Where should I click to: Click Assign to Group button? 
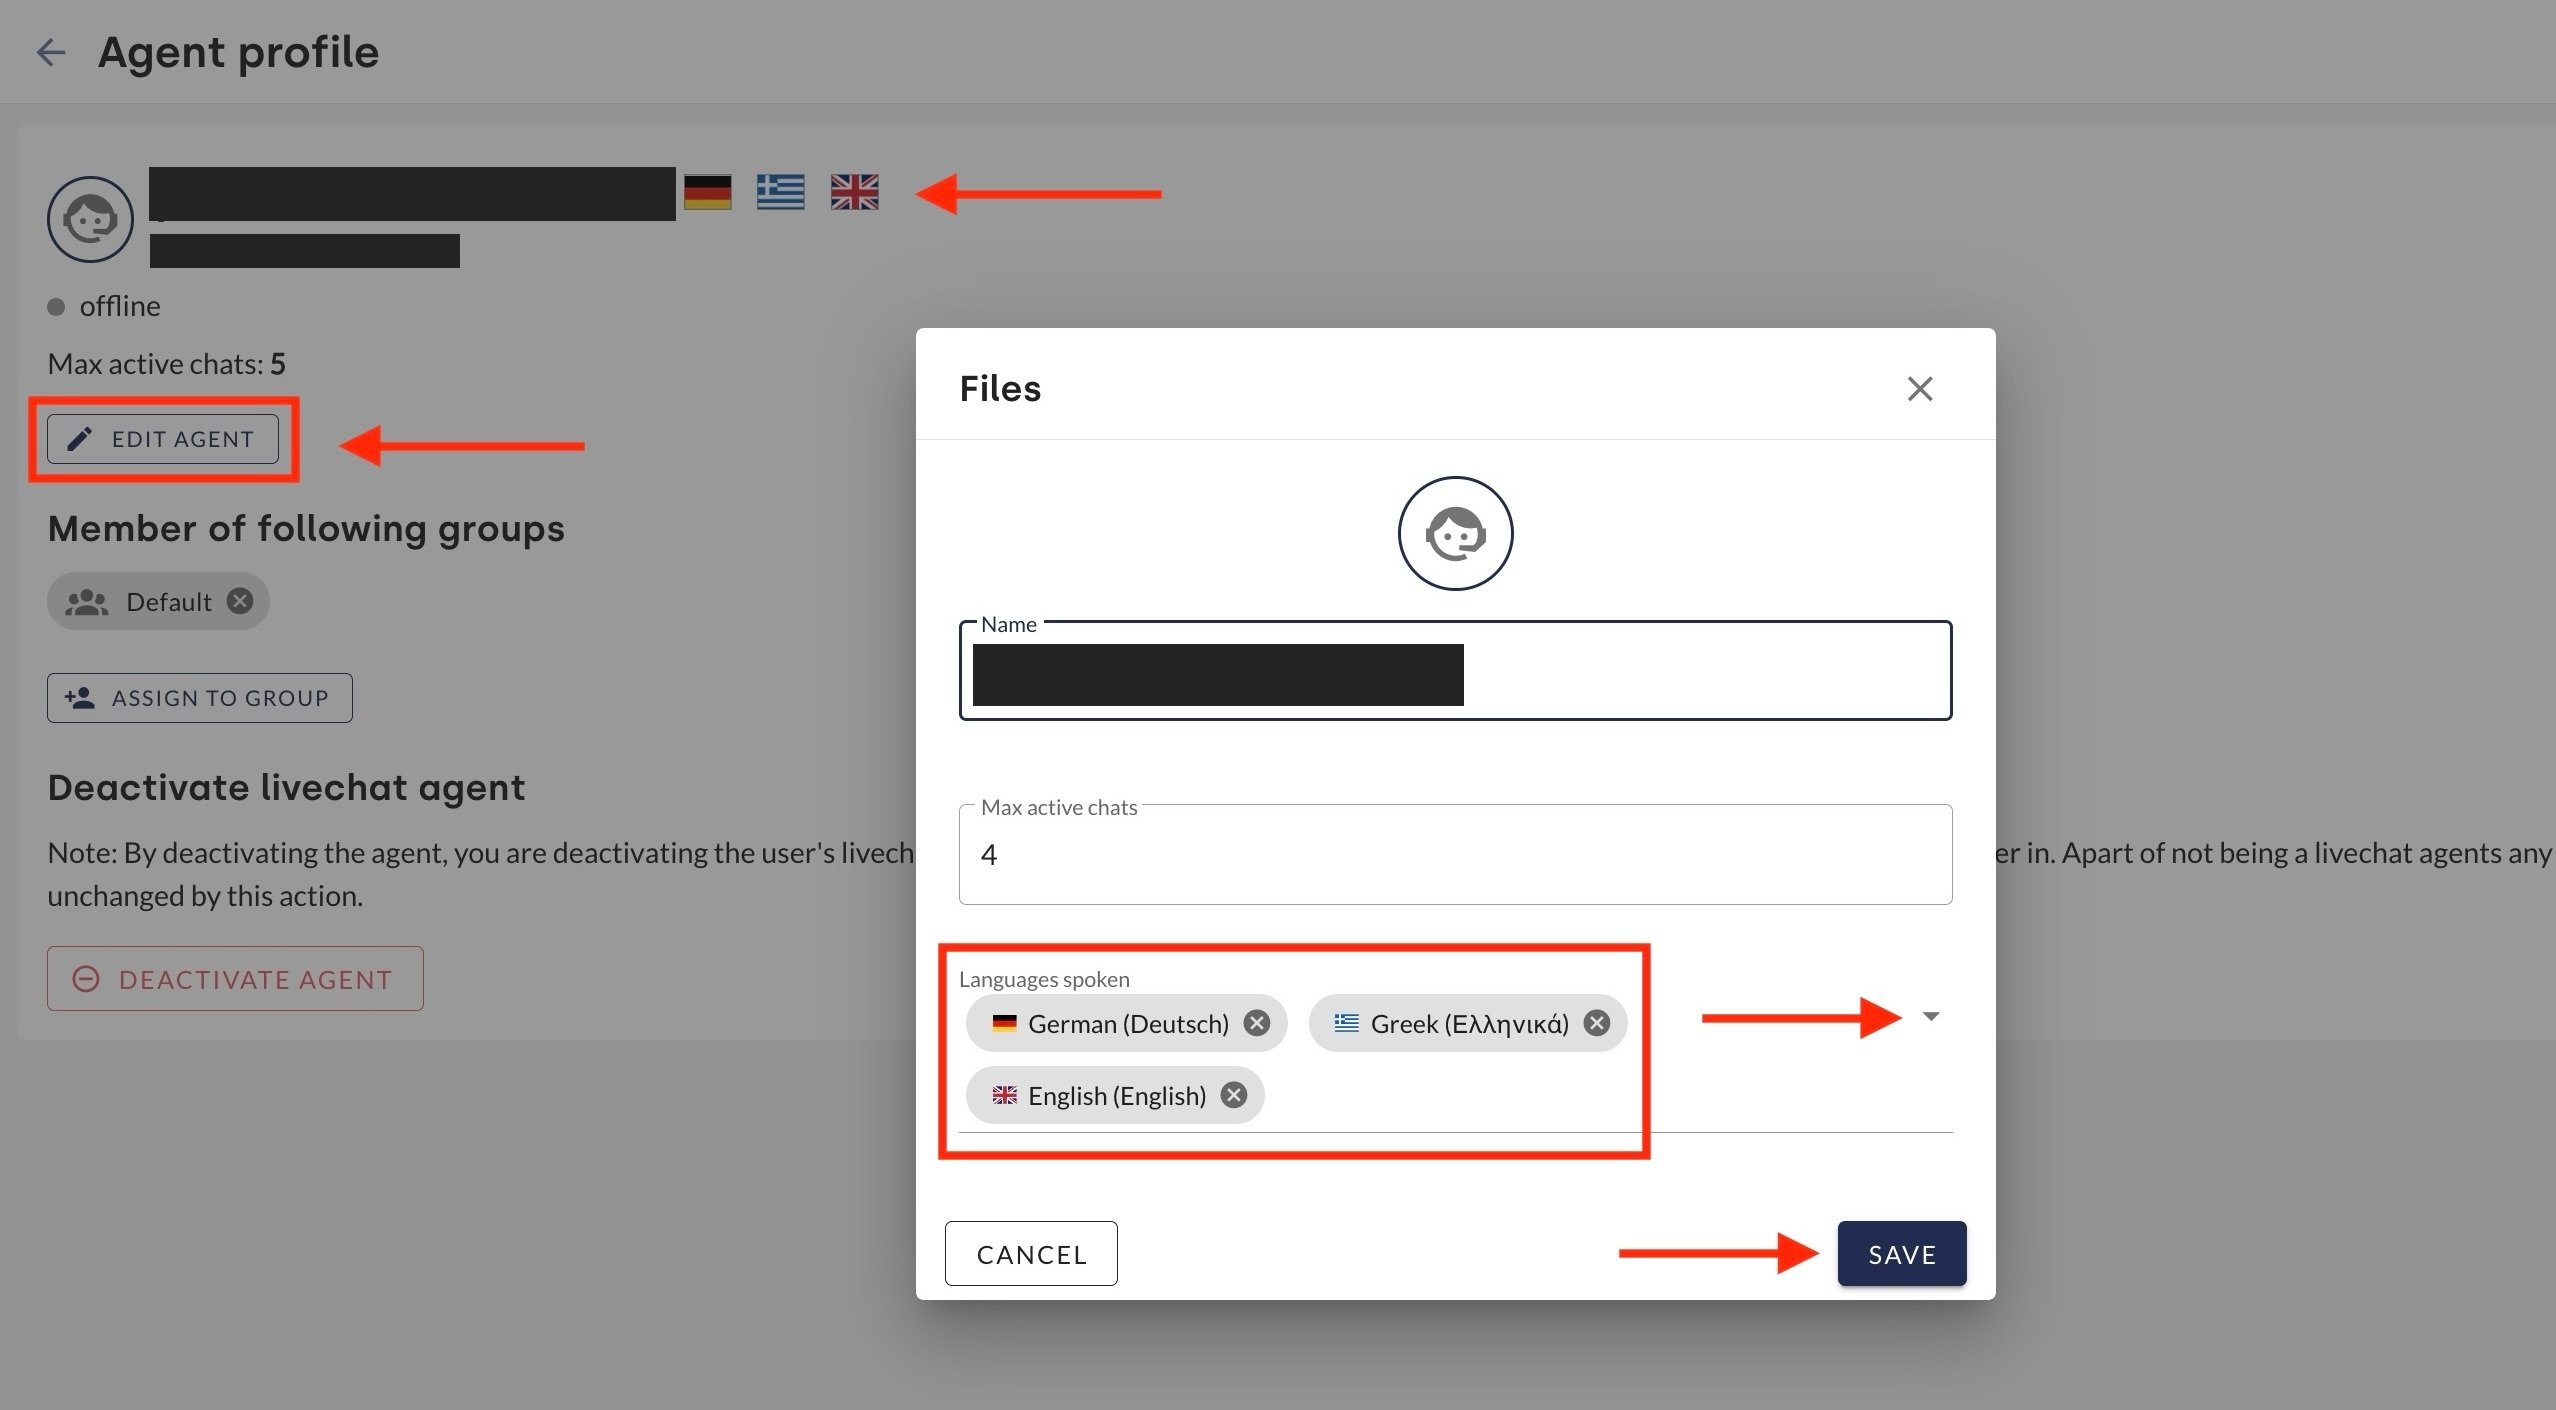click(199, 698)
